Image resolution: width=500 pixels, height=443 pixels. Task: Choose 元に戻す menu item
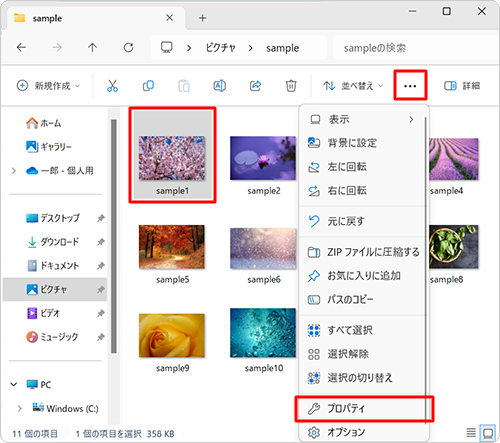pyautogui.click(x=362, y=221)
